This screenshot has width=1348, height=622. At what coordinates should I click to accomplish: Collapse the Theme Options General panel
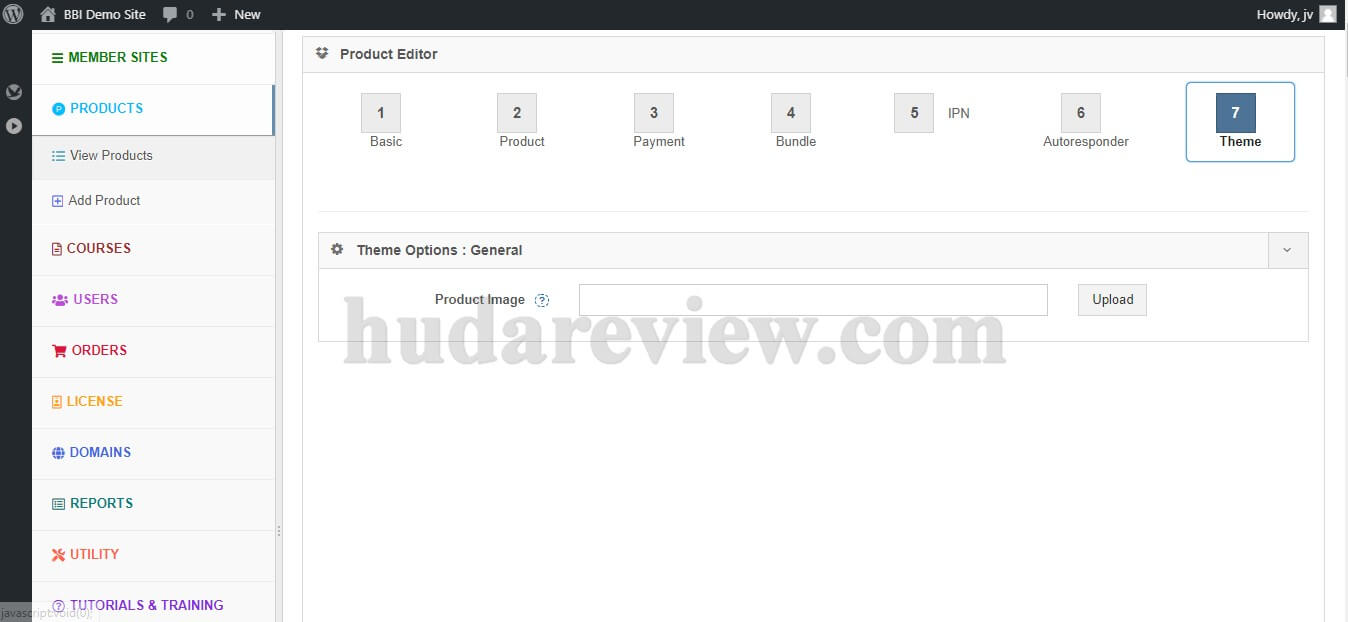coord(1288,250)
